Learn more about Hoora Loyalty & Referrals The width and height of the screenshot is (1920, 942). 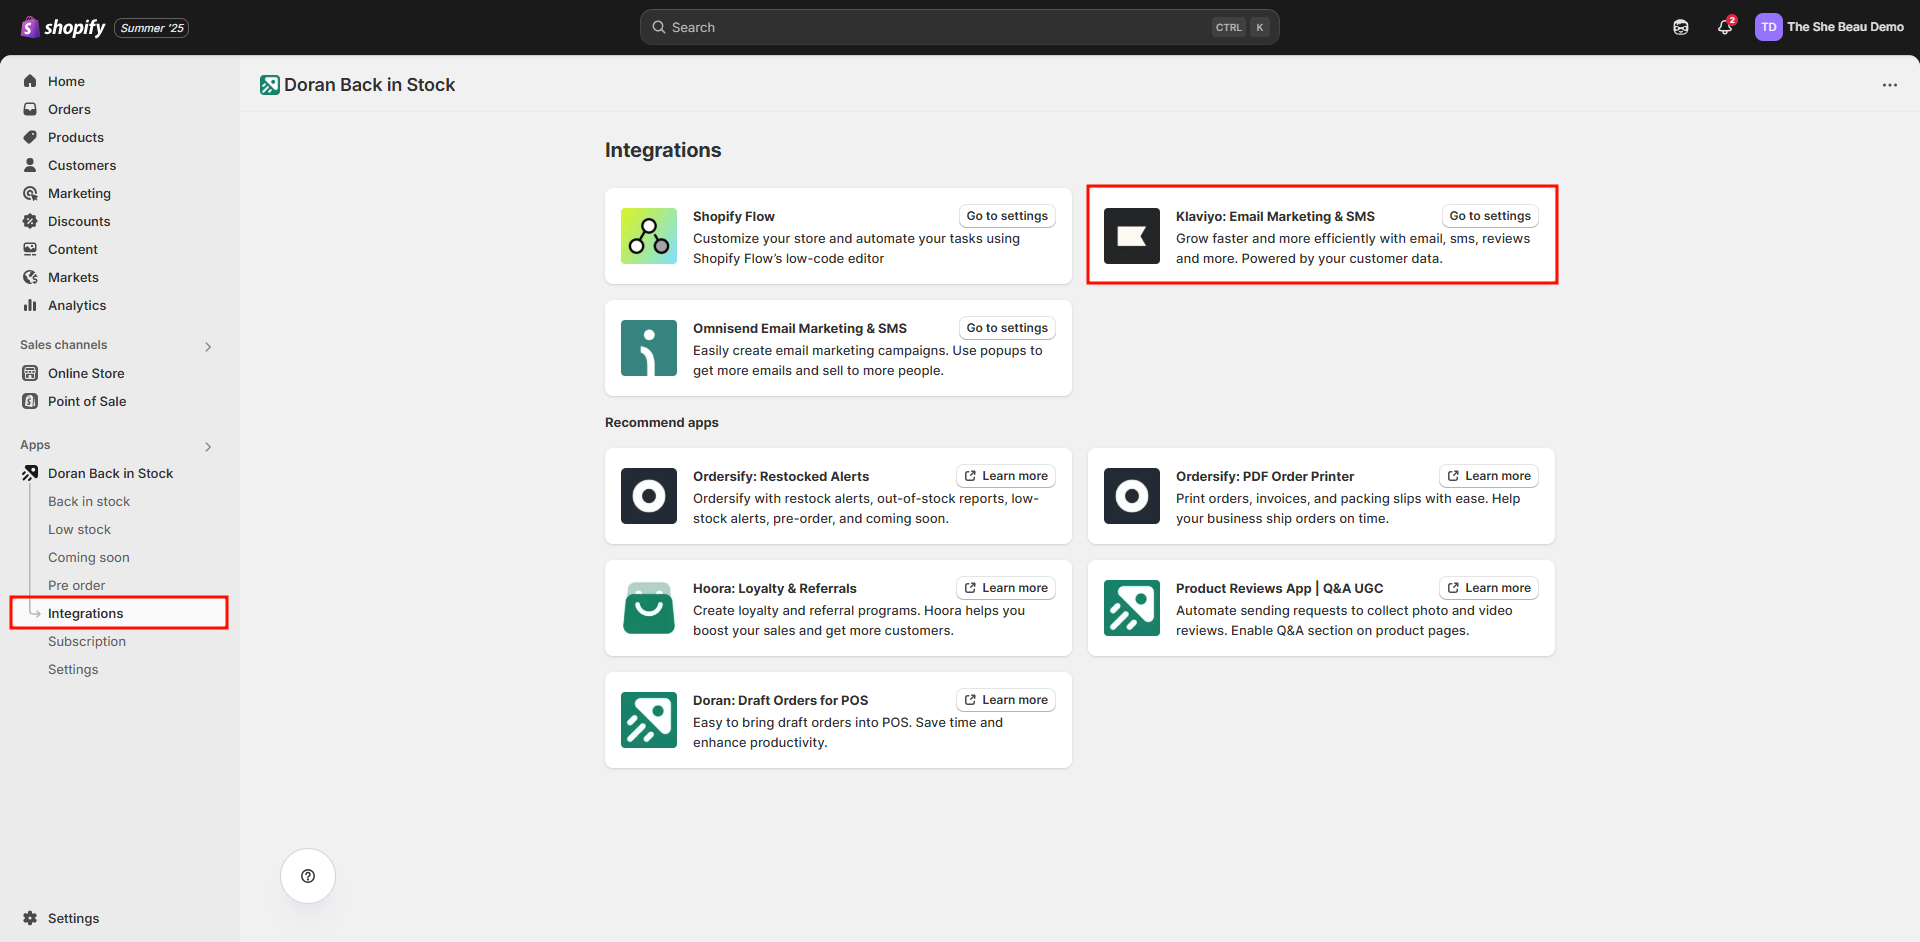coord(1006,588)
